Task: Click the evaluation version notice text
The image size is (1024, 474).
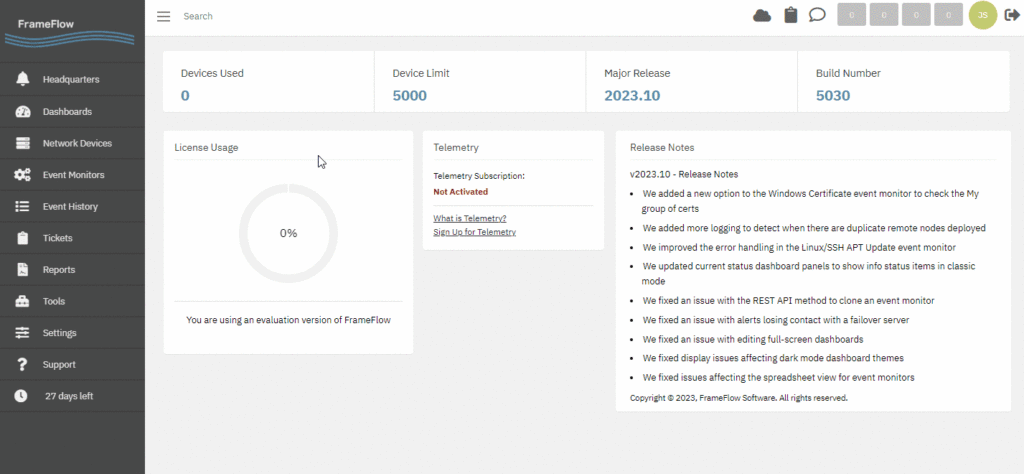Action: 288,320
